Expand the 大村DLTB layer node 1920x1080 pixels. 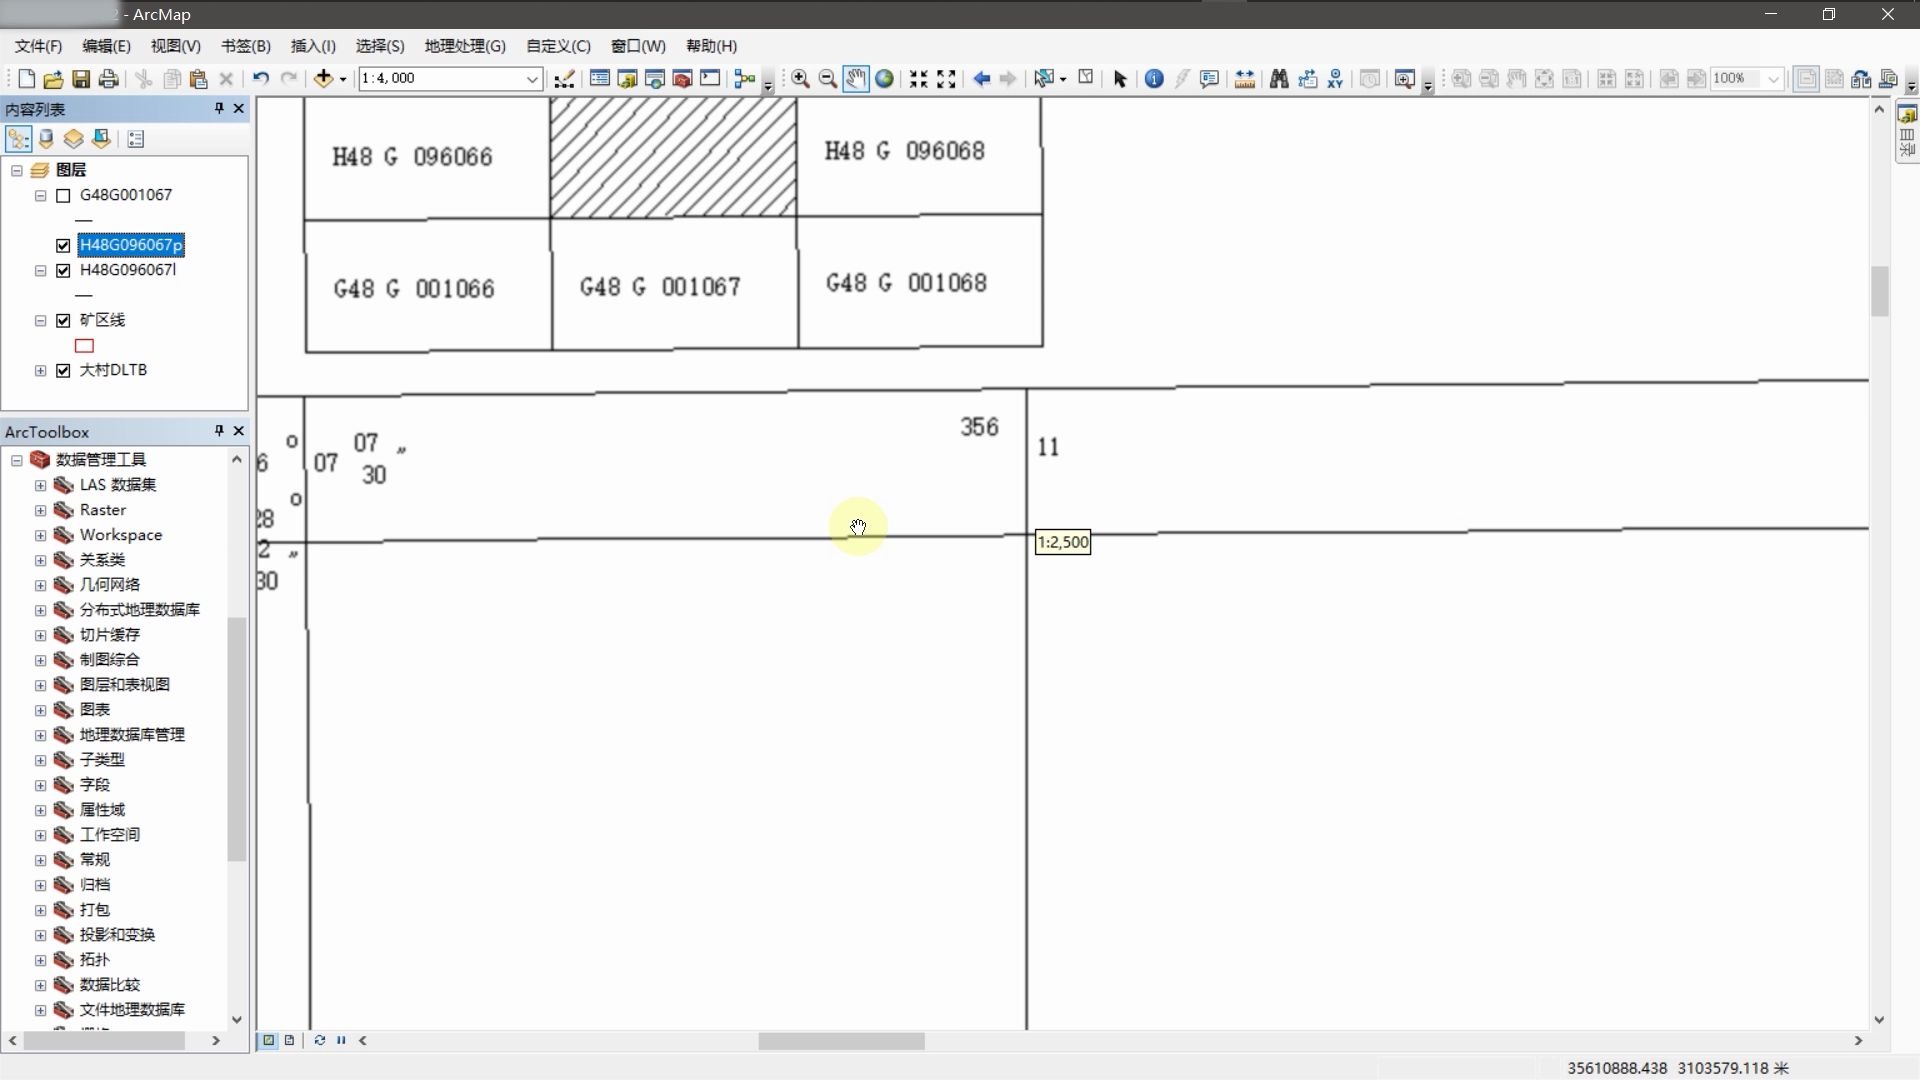pyautogui.click(x=40, y=371)
